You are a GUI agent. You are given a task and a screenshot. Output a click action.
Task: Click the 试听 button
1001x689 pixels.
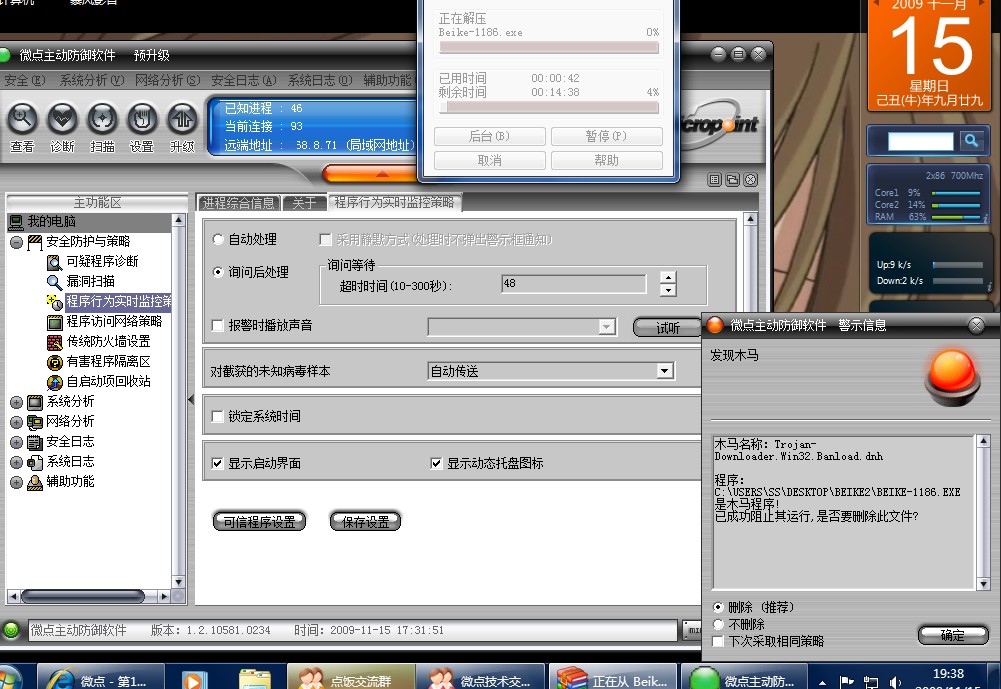point(668,328)
